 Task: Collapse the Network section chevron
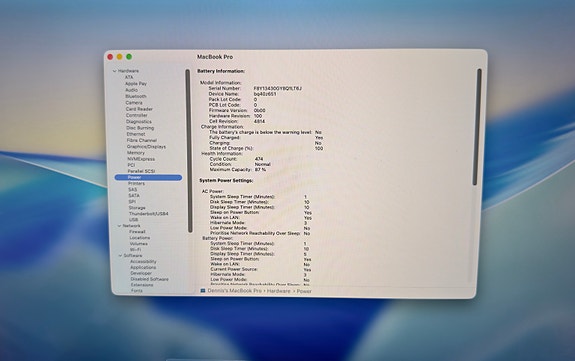tap(119, 226)
